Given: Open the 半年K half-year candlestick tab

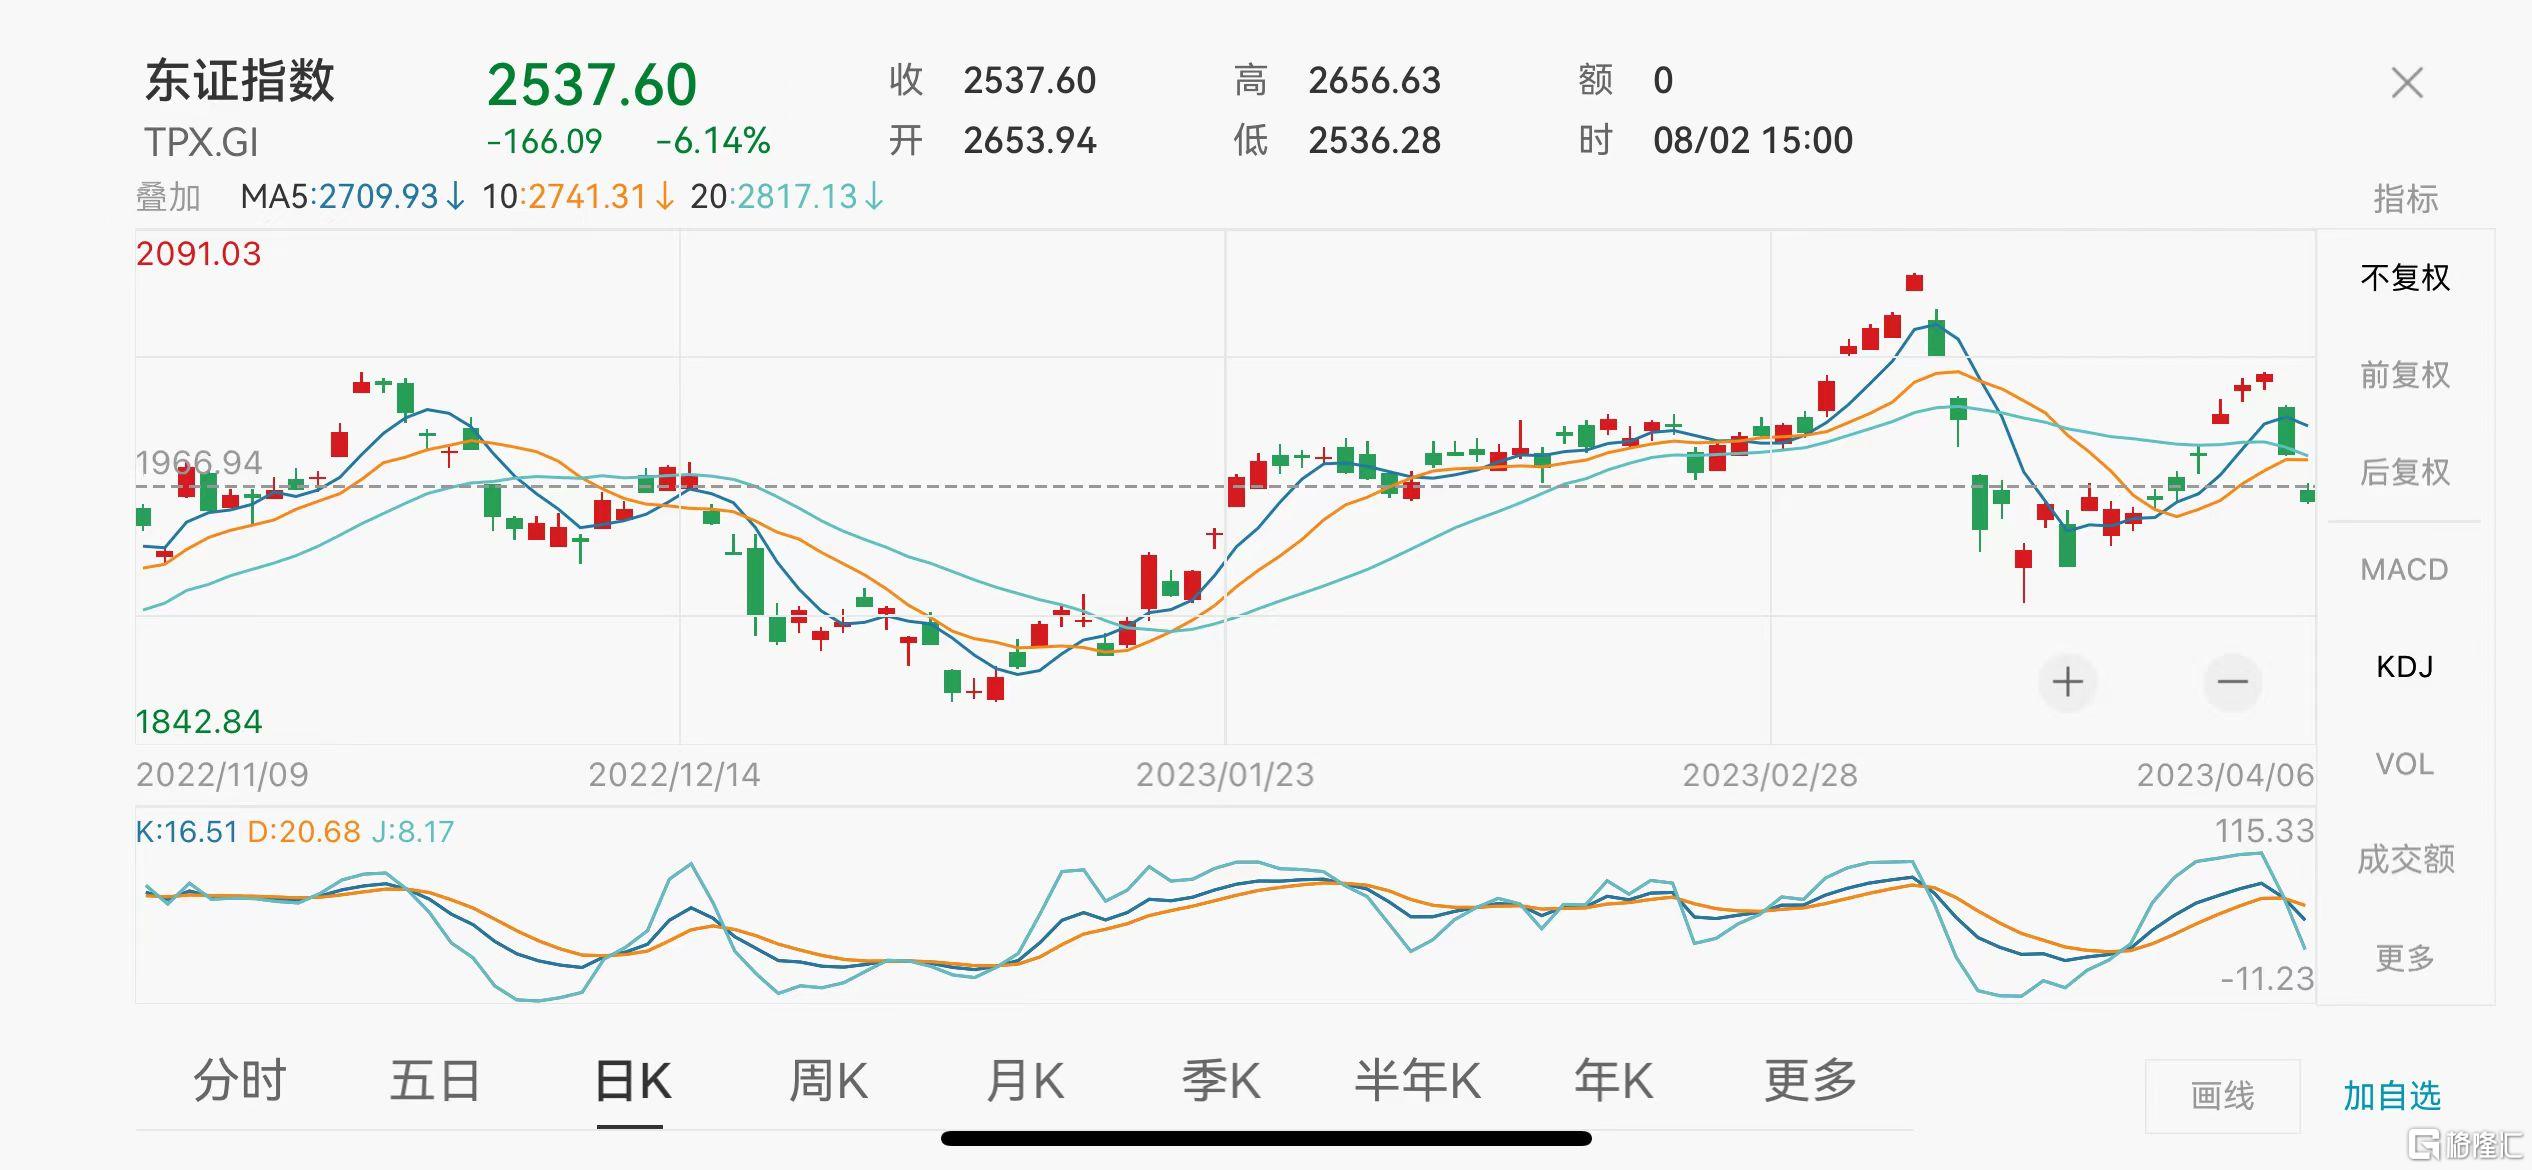Looking at the screenshot, I should point(1417,1081).
